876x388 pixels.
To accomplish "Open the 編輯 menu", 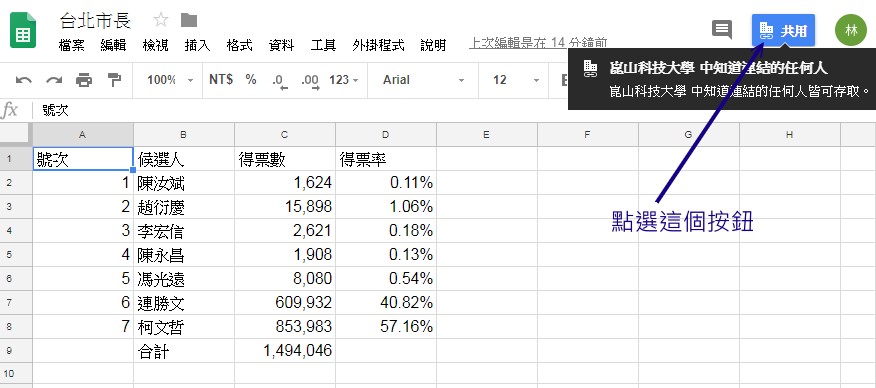I will (x=113, y=45).
